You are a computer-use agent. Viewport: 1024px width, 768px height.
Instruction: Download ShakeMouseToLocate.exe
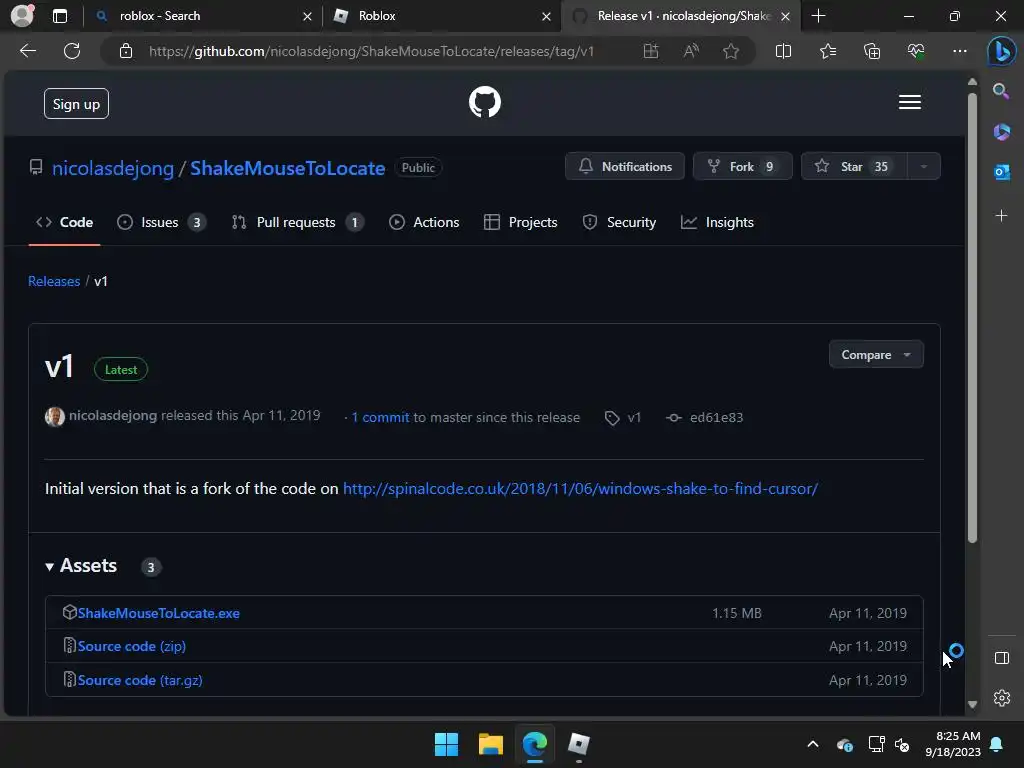coord(159,613)
